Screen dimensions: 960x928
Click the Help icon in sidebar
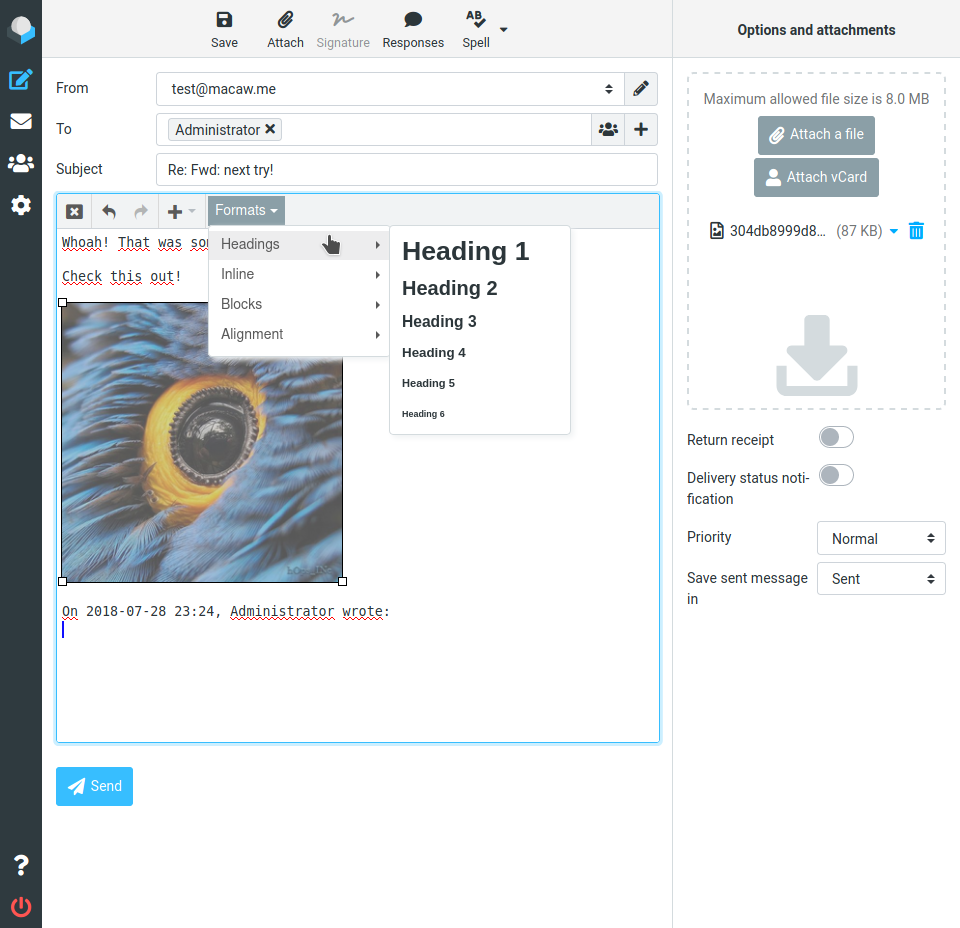pos(21,864)
